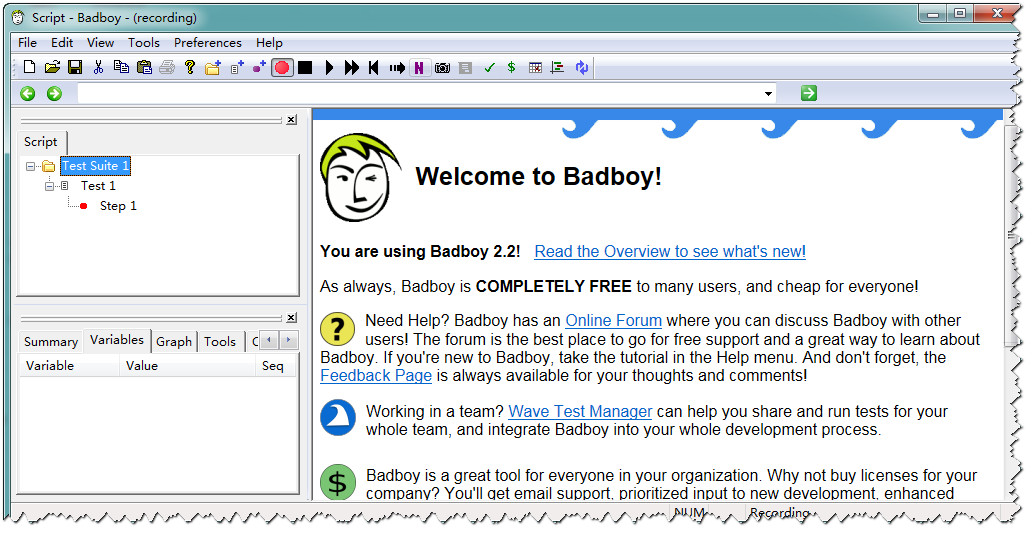Image resolution: width=1032 pixels, height=533 pixels.
Task: Click the Badboy cartoon face logo
Action: (x=360, y=178)
